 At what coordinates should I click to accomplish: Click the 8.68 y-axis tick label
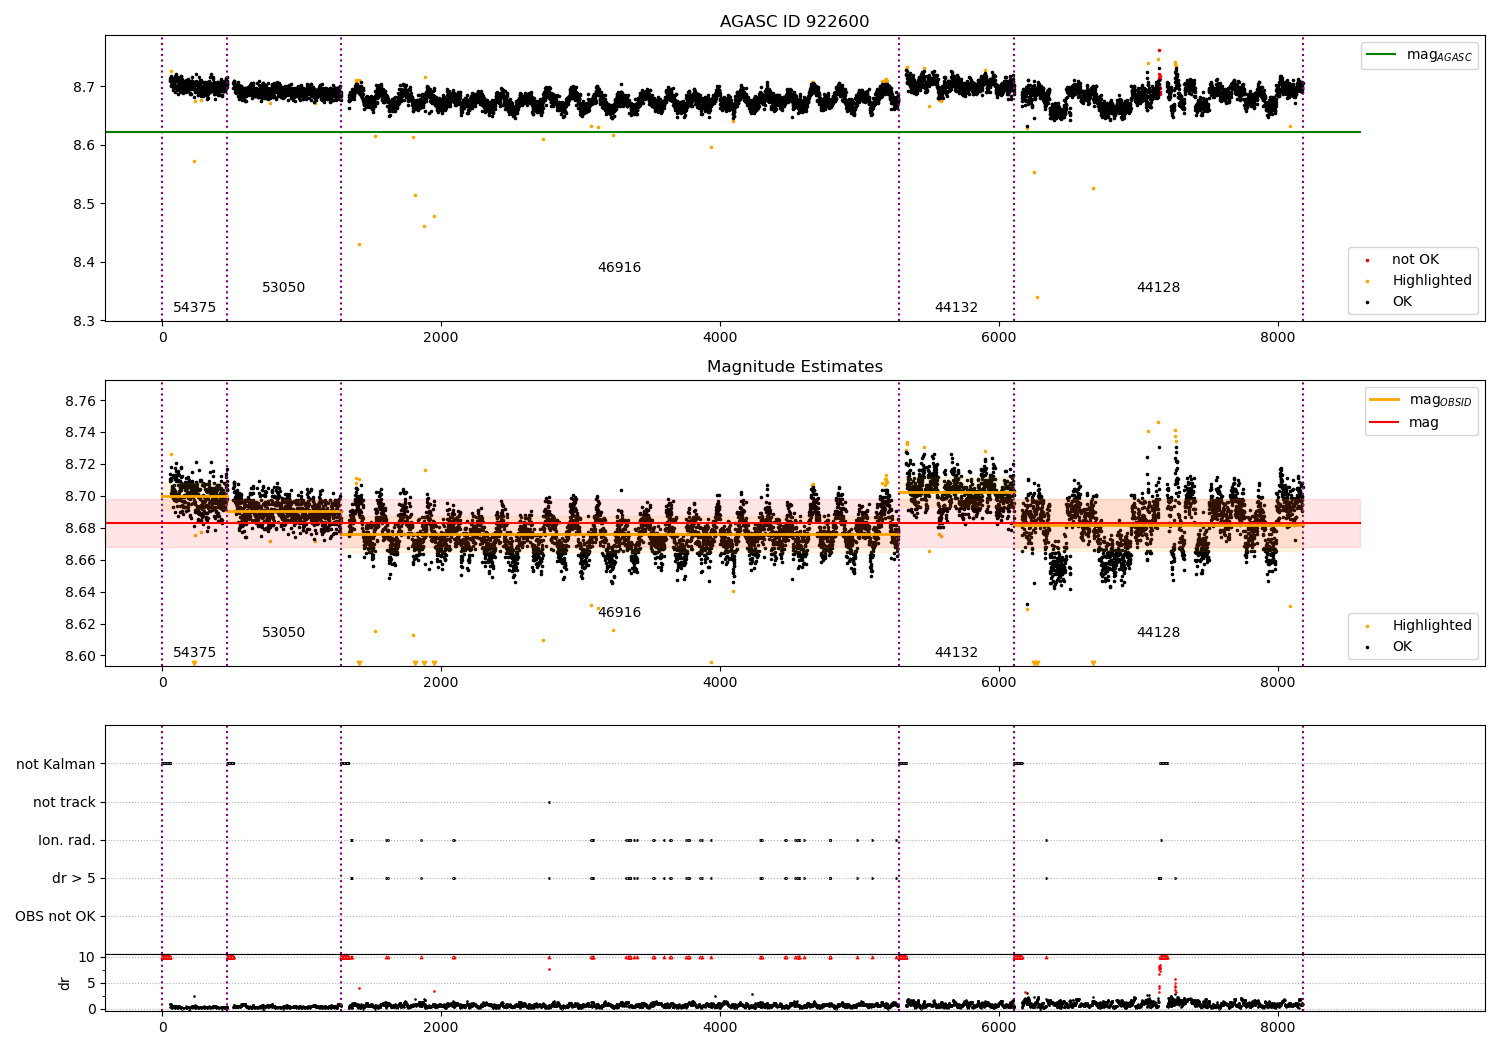click(x=81, y=529)
